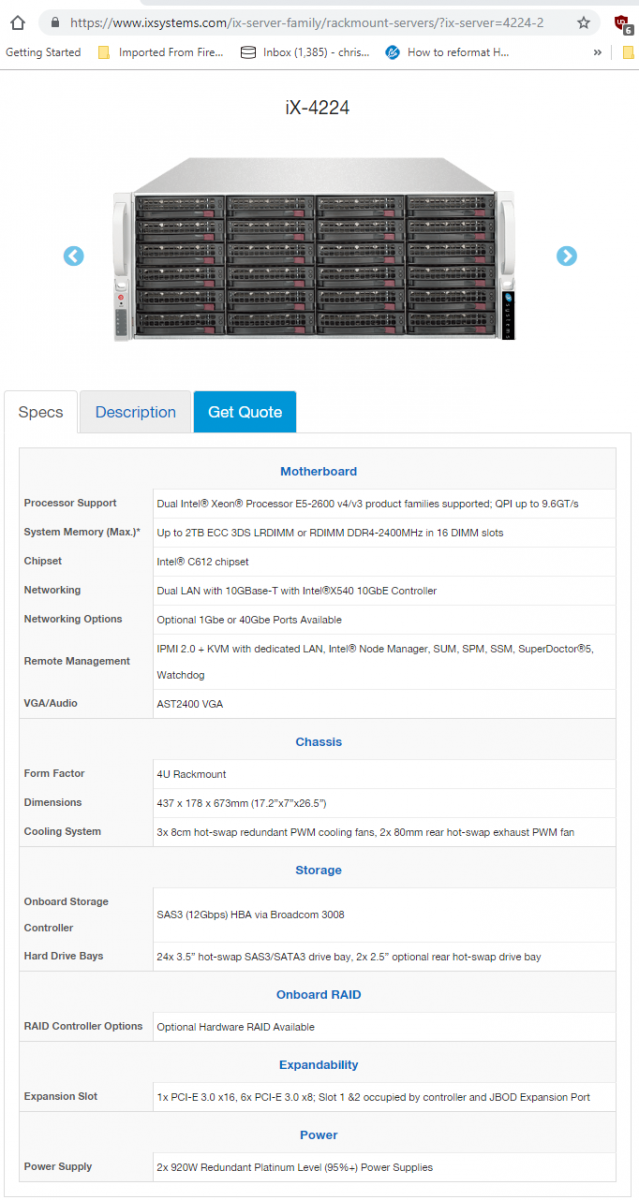Click the 4U Rackmount value
This screenshot has width=639, height=1200.
[191, 774]
